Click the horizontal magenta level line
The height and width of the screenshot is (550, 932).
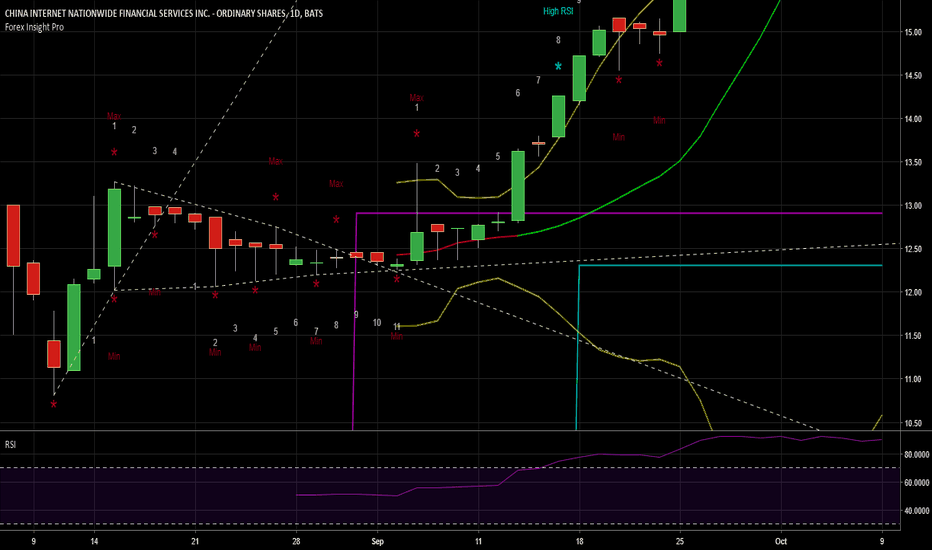[619, 213]
